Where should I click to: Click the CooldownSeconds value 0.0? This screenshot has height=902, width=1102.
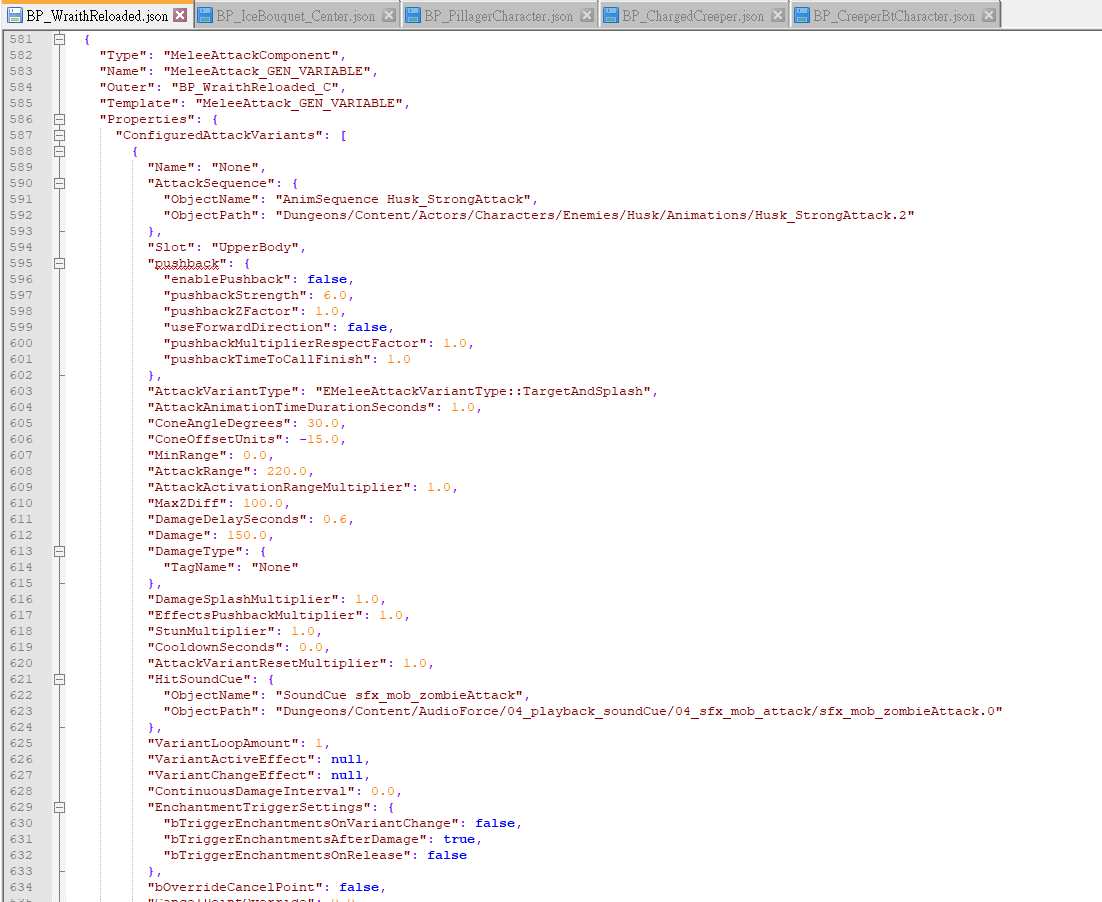pyautogui.click(x=311, y=647)
